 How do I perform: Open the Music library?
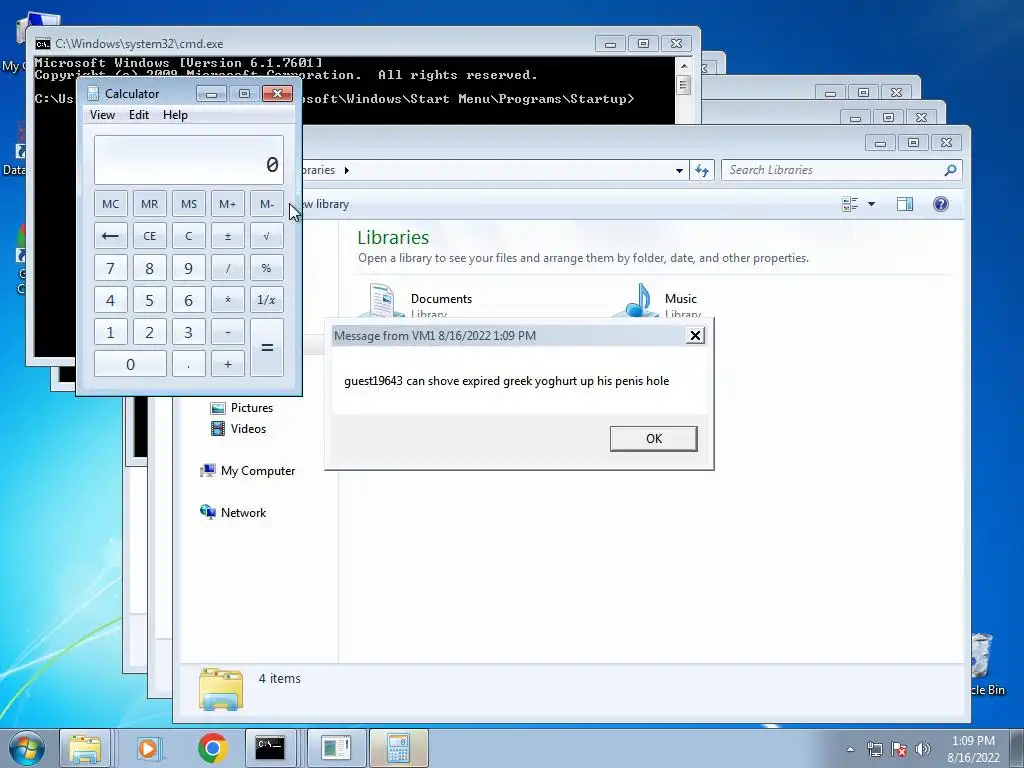[x=656, y=301]
